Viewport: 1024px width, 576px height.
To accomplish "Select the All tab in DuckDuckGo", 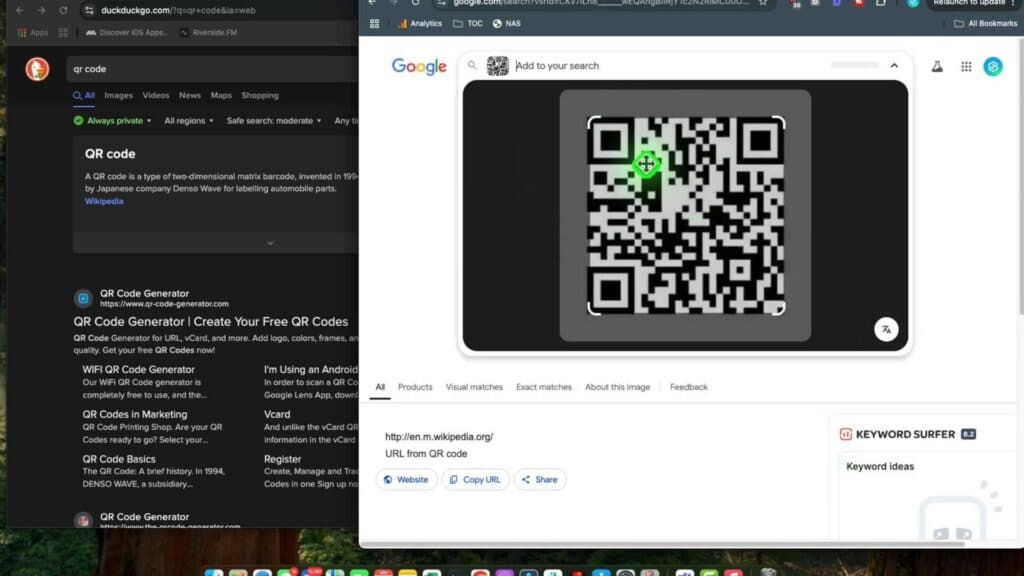I will click(84, 95).
